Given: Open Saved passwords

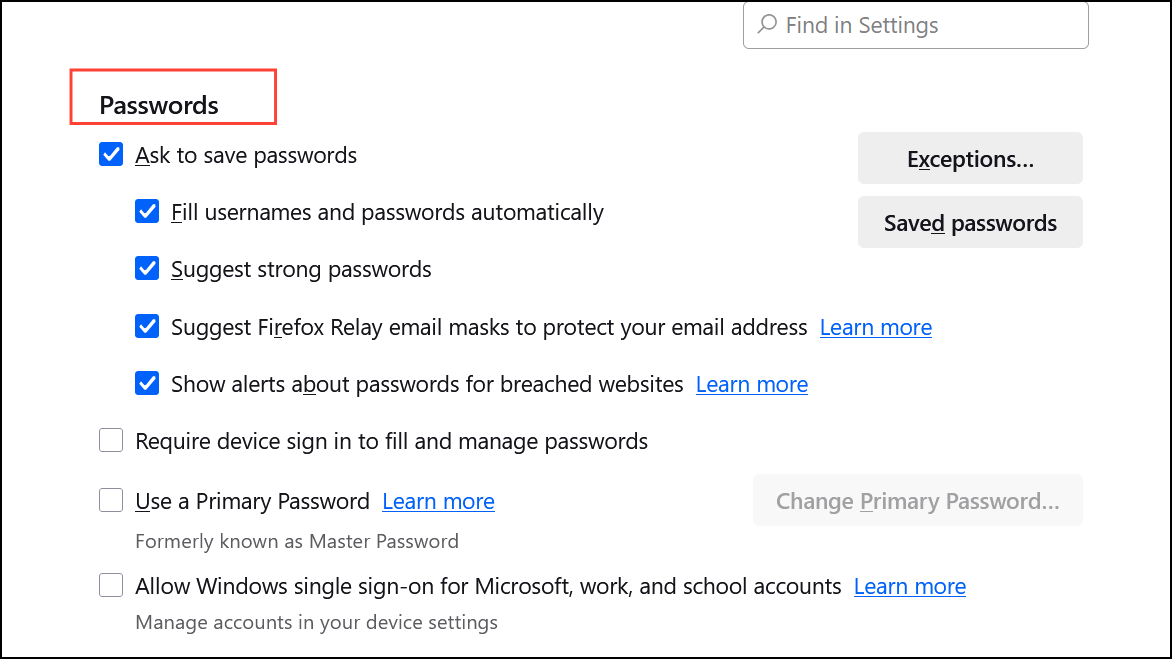Looking at the screenshot, I should (x=970, y=223).
